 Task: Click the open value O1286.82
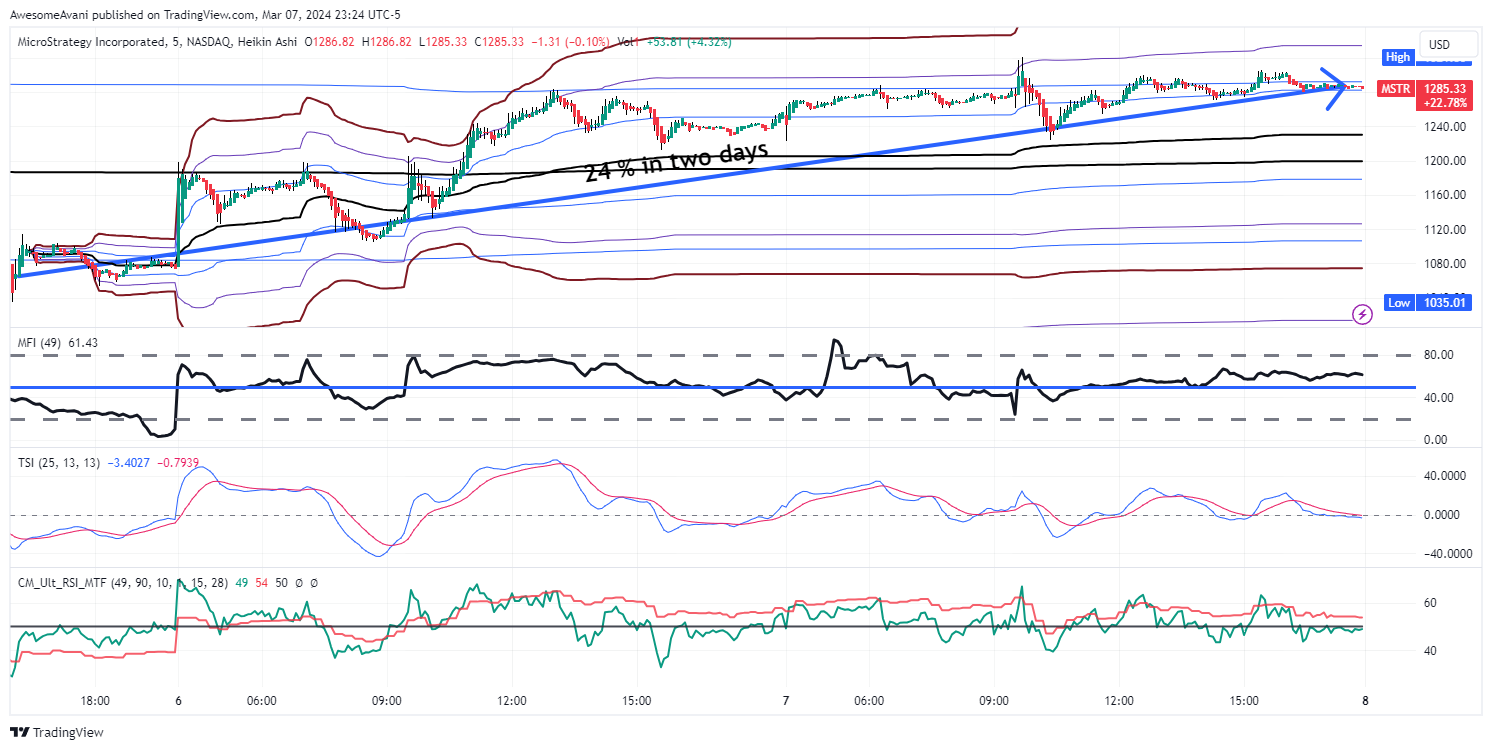(332, 42)
